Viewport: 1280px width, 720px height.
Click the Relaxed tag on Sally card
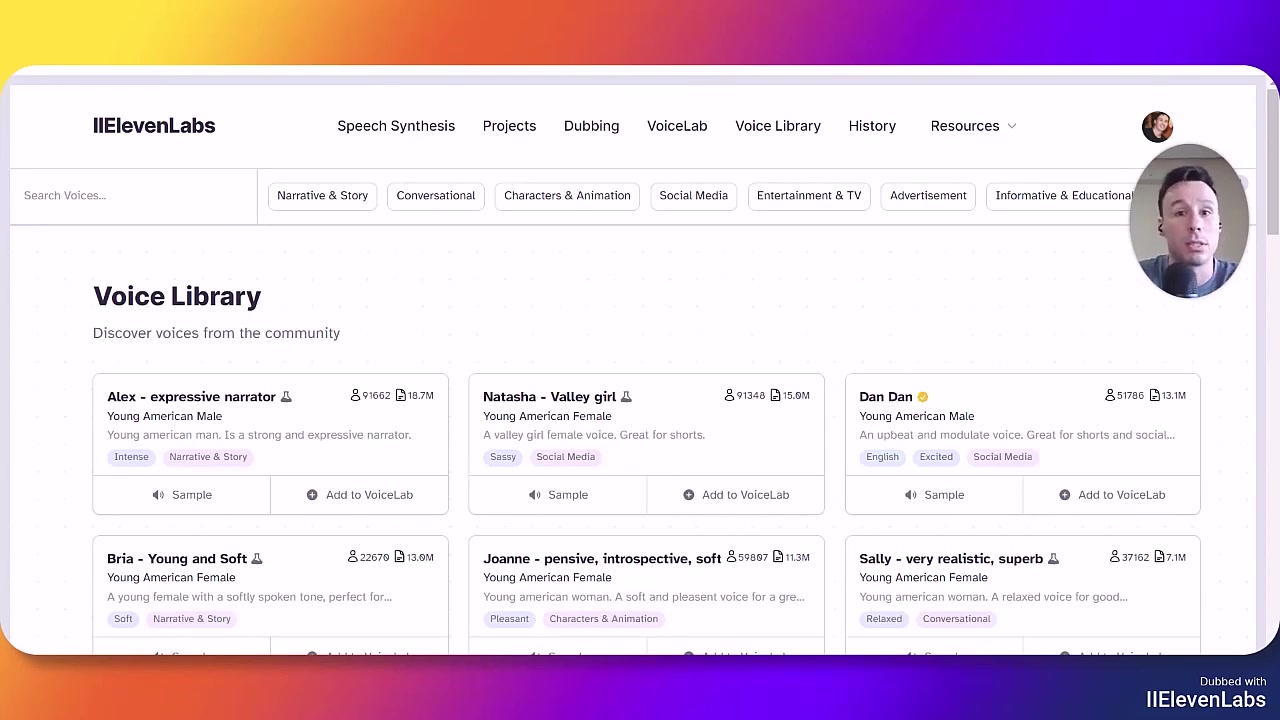pyautogui.click(x=884, y=619)
